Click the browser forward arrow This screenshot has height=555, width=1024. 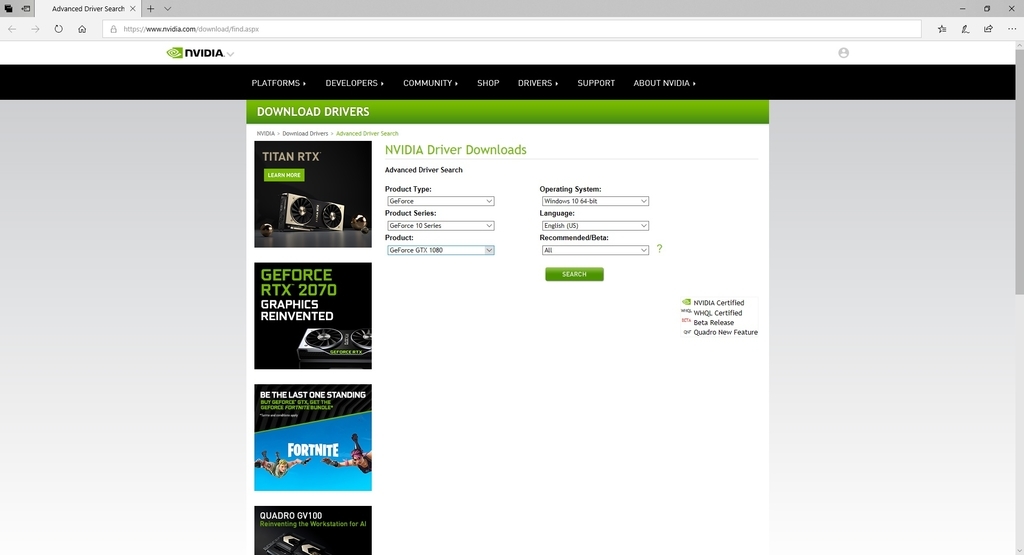click(x=35, y=29)
